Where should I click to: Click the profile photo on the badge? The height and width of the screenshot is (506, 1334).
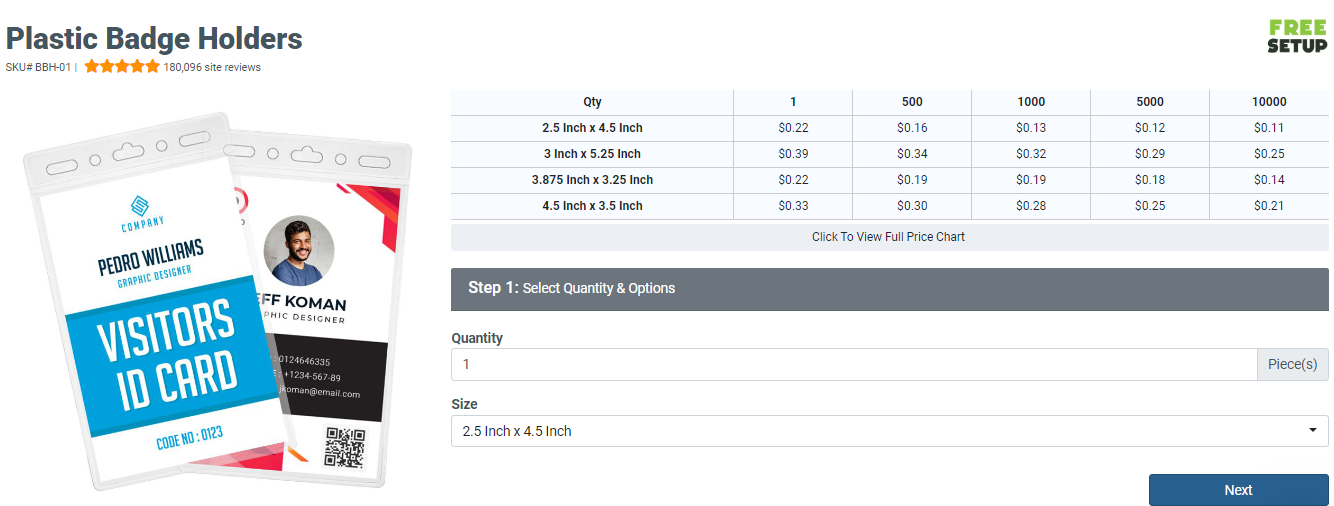pyautogui.click(x=298, y=251)
